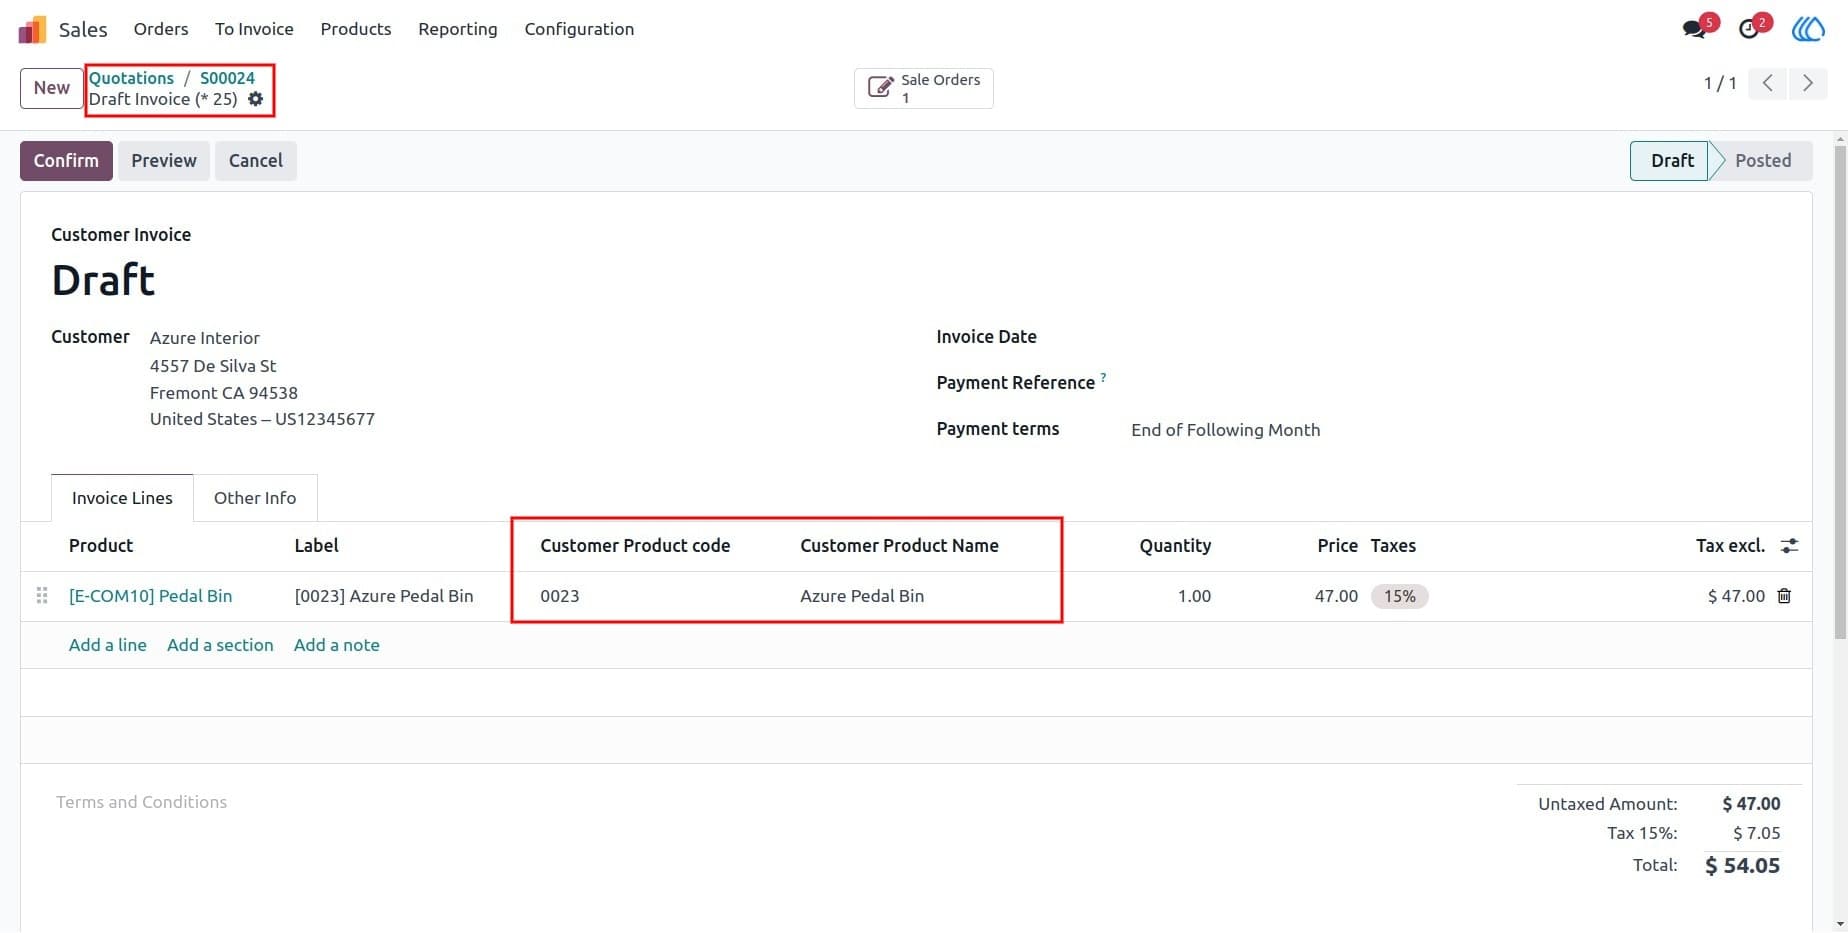1848x933 pixels.
Task: Open the column settings adjust icon
Action: 1789,546
